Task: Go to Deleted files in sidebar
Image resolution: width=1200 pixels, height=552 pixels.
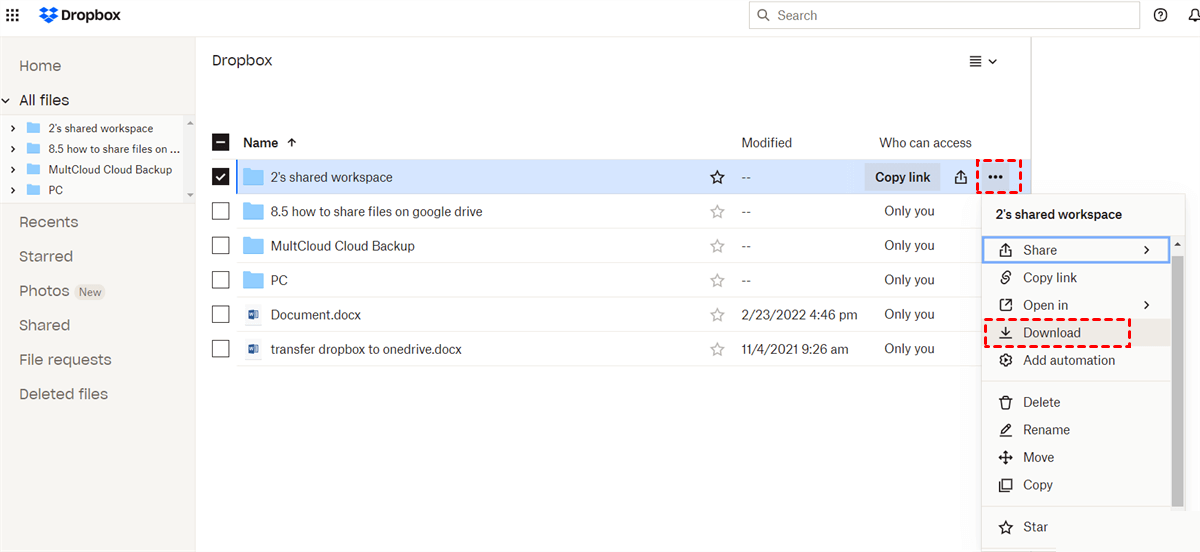Action: coord(63,394)
